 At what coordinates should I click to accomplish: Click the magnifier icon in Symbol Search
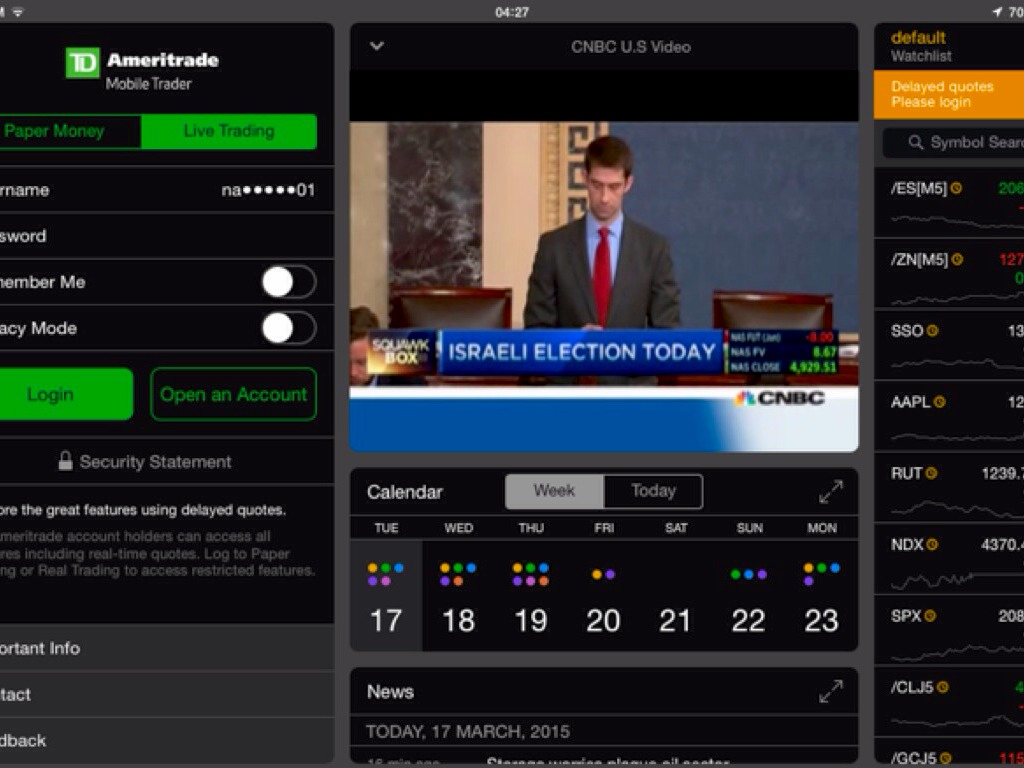[915, 143]
